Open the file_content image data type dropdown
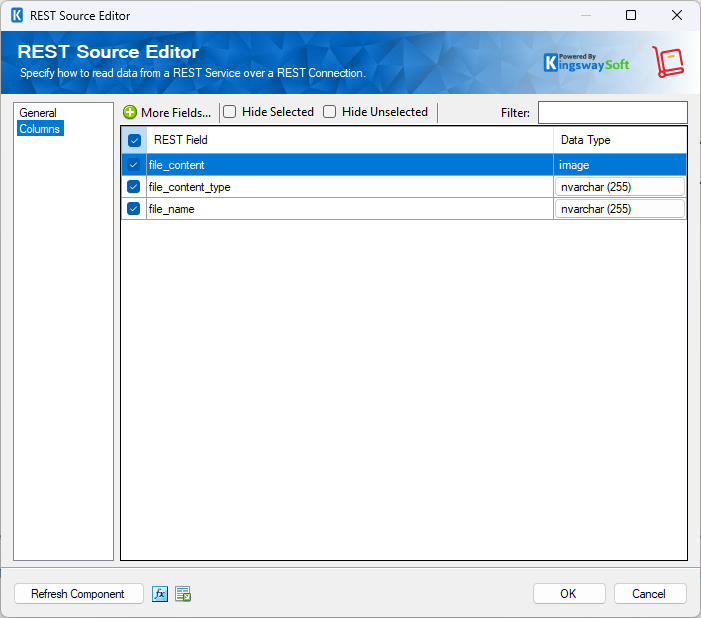The height and width of the screenshot is (618, 701). coord(620,165)
